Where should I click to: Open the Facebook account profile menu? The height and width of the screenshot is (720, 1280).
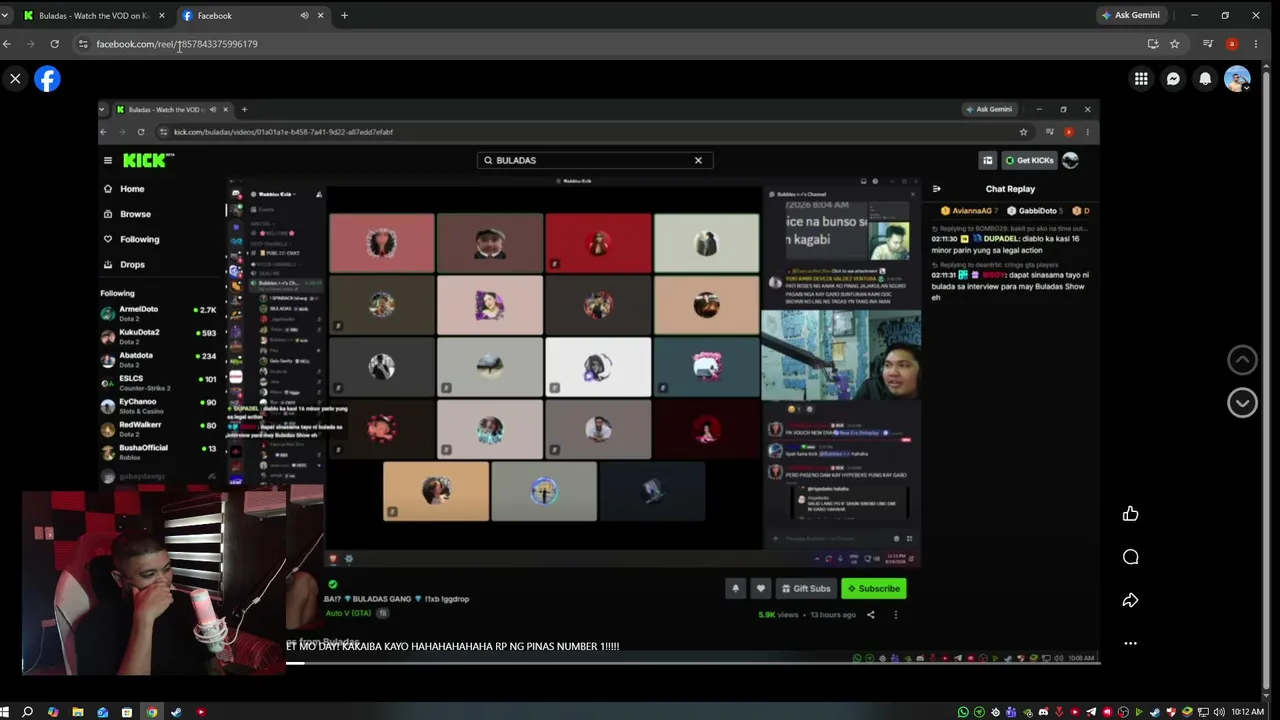click(x=1237, y=79)
